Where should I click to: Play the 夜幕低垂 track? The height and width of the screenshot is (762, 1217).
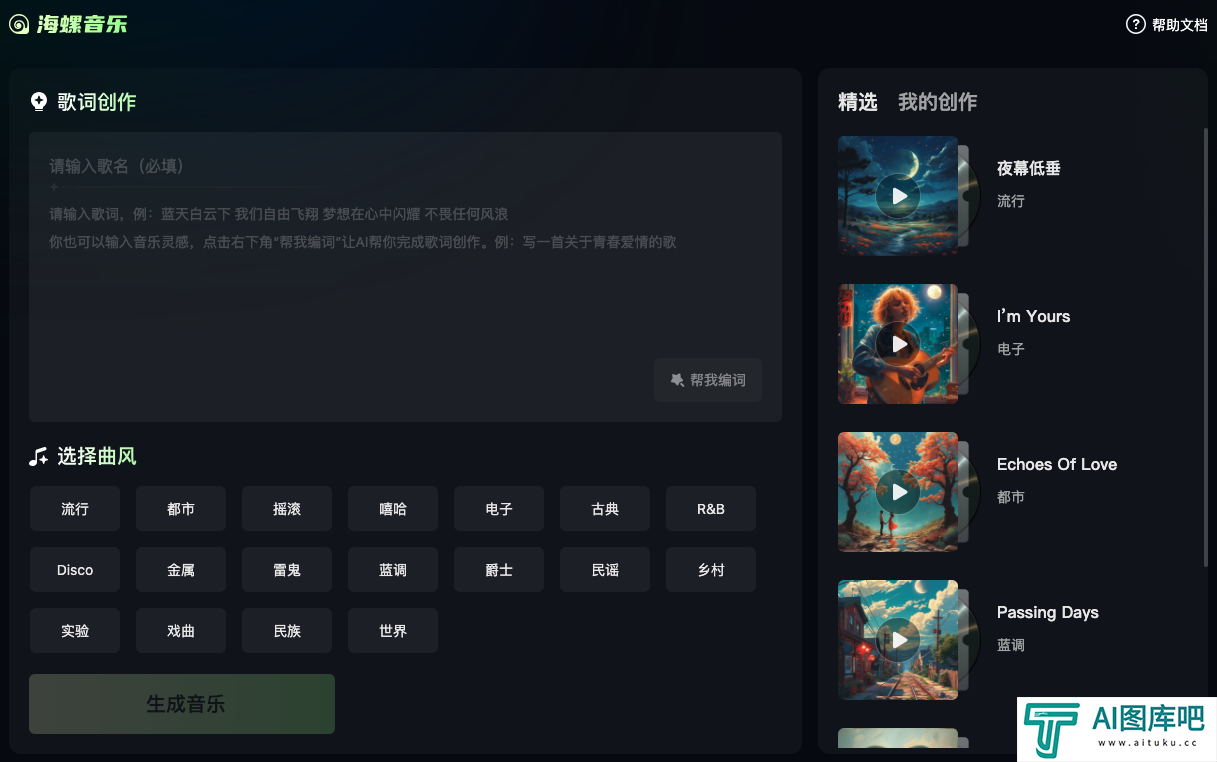click(x=899, y=196)
